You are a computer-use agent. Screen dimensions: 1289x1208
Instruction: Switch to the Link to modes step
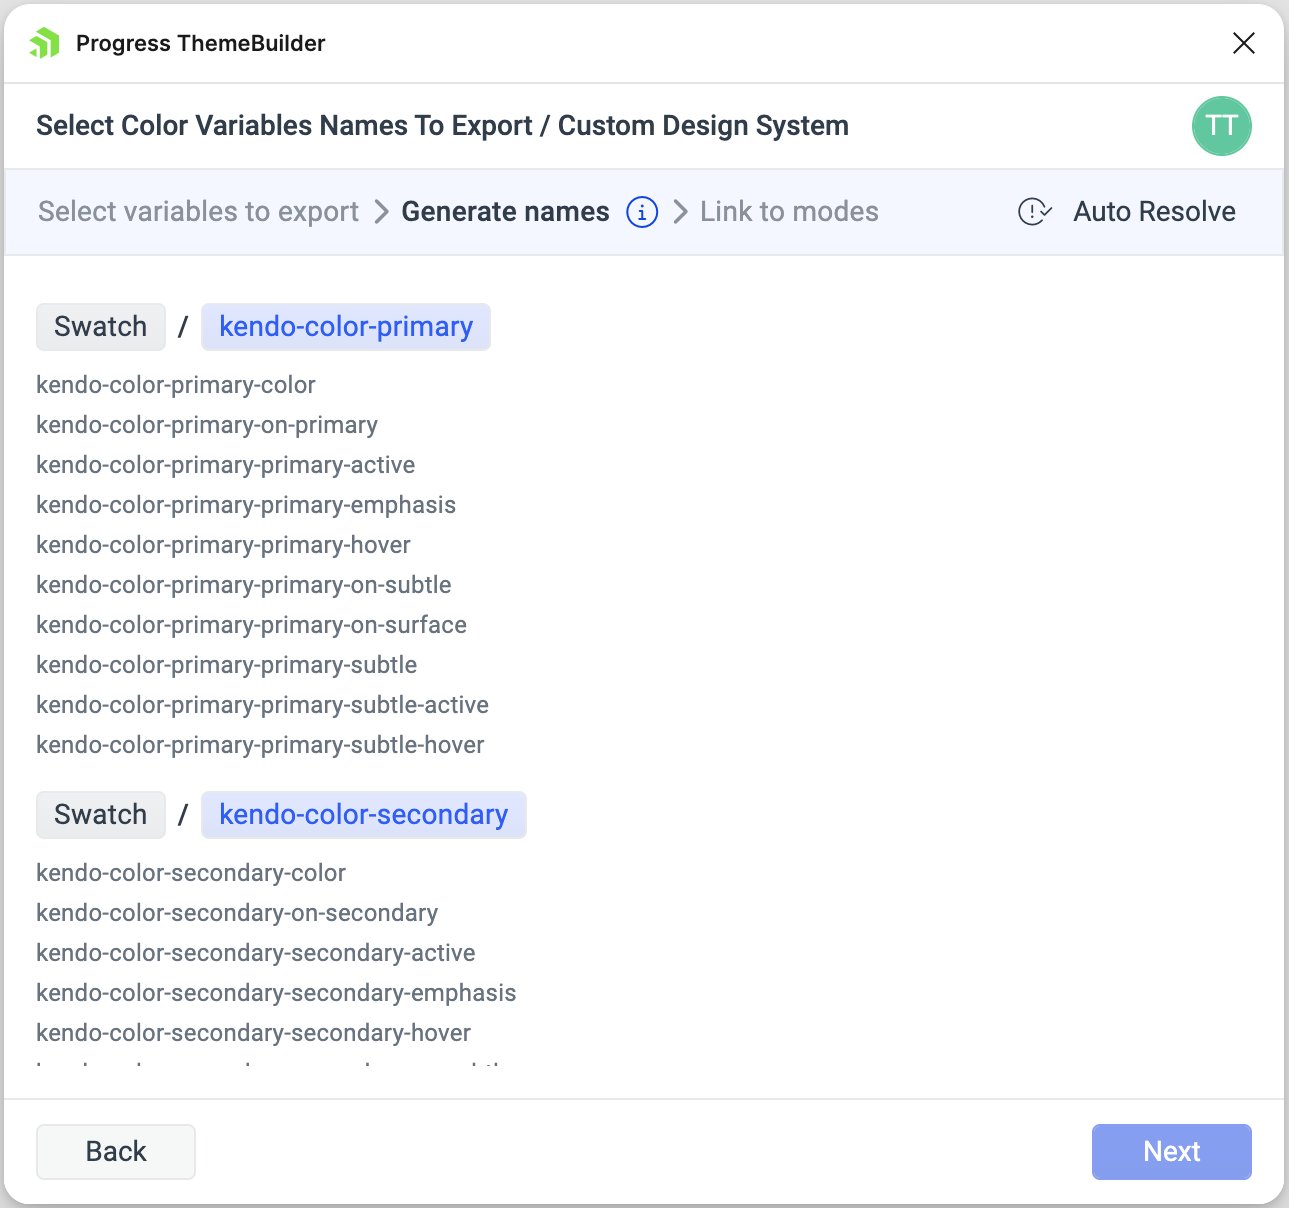tap(789, 212)
